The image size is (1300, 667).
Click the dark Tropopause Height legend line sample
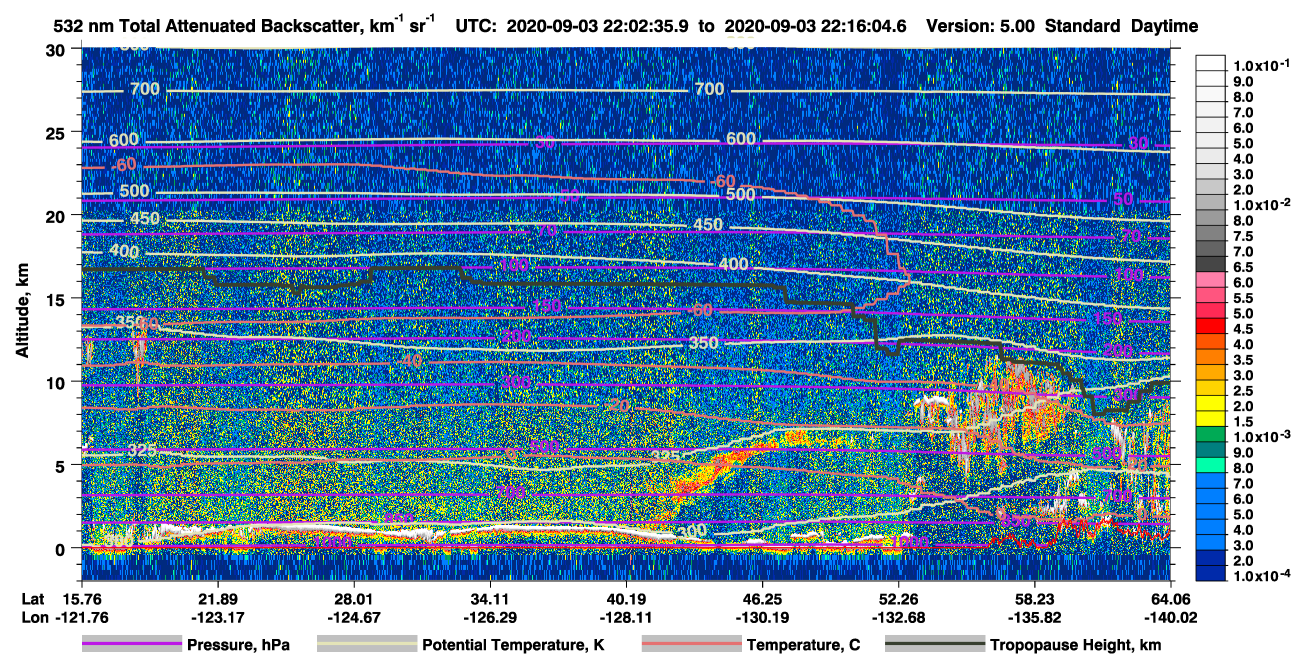click(935, 645)
